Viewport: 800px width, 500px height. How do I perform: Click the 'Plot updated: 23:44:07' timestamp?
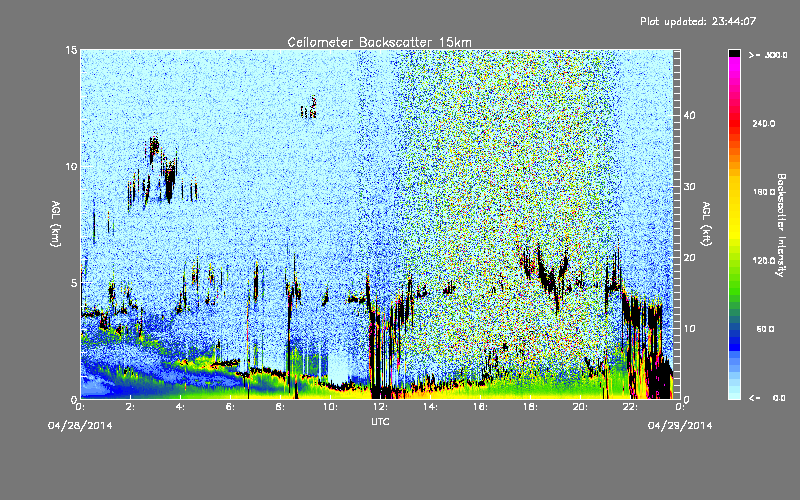[x=697, y=21]
